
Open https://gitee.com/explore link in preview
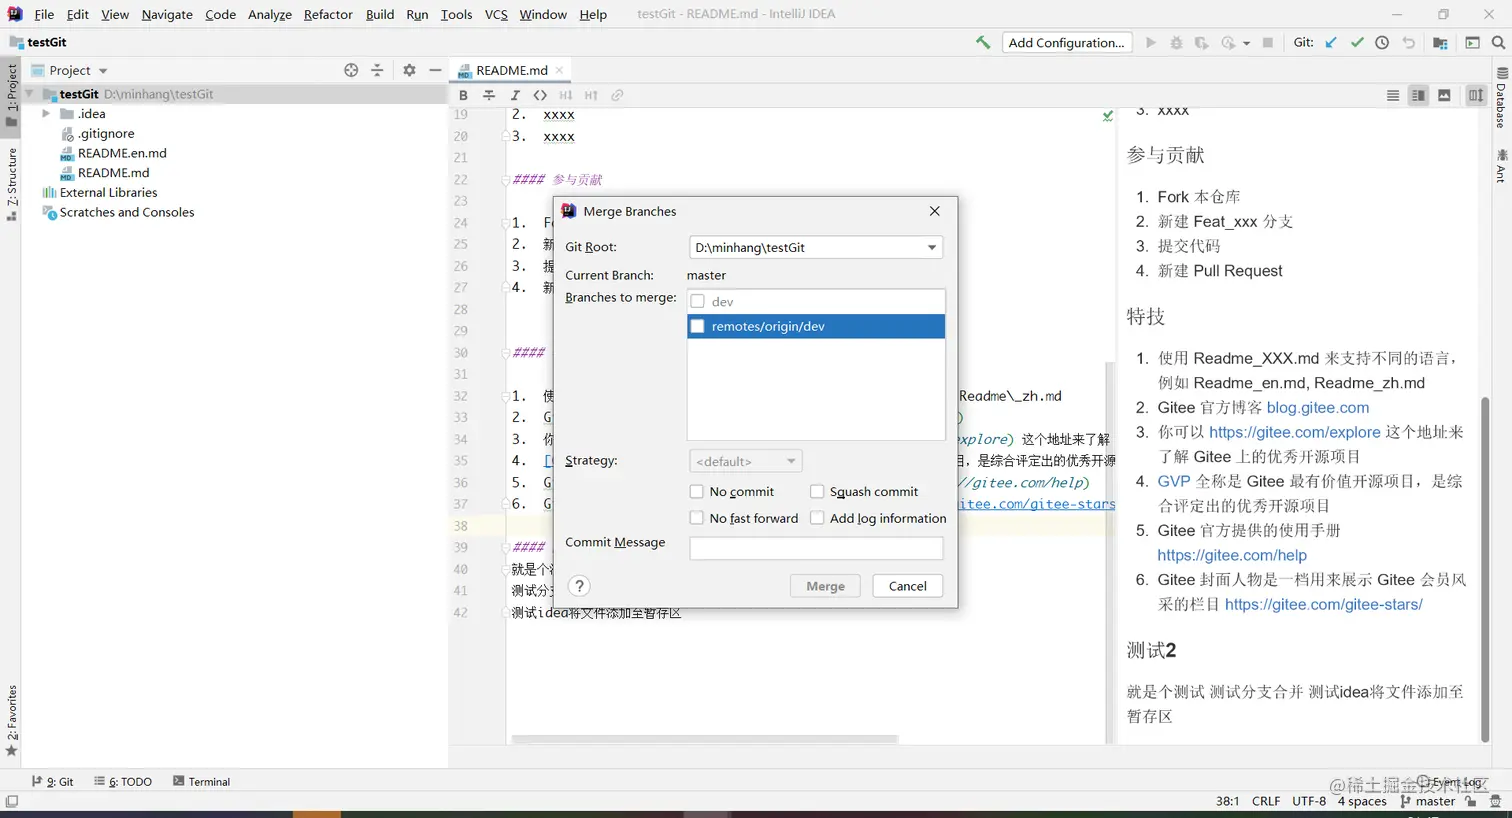1294,432
